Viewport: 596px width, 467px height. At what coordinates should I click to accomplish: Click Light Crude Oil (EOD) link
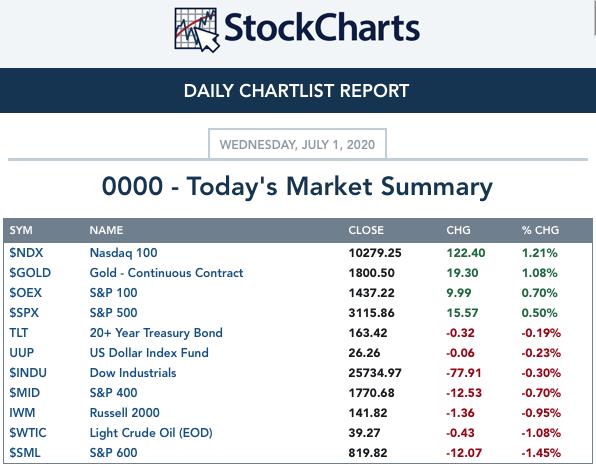click(151, 433)
